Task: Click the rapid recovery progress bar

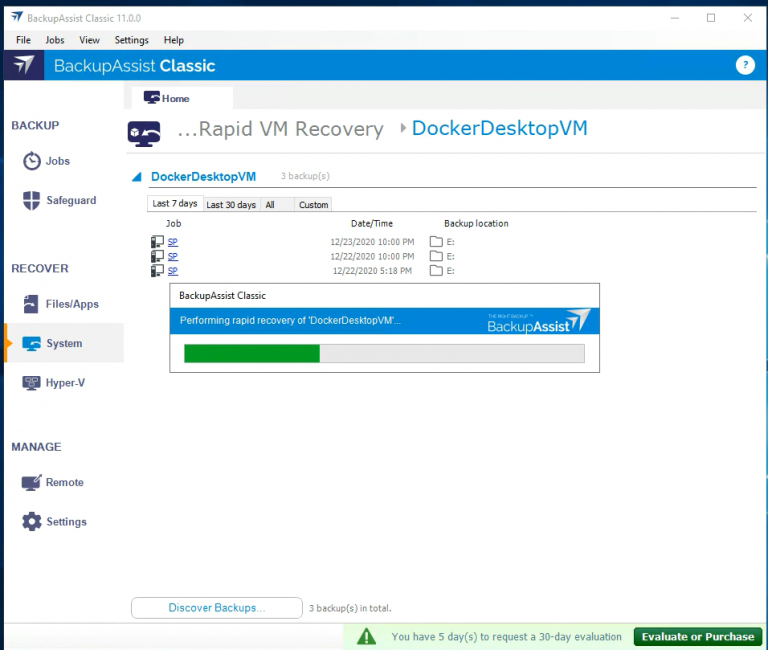Action: tap(384, 353)
